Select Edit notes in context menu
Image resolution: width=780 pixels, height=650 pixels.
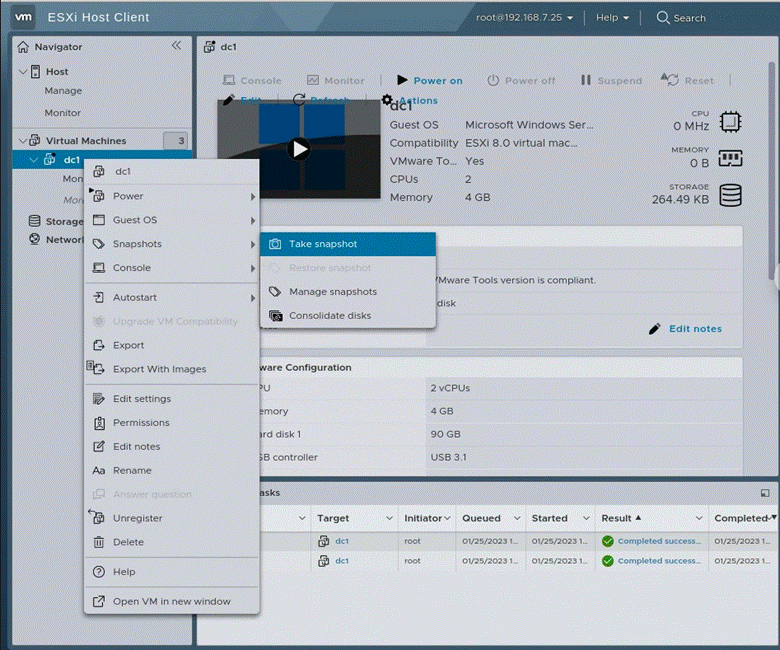pyautogui.click(x=172, y=447)
